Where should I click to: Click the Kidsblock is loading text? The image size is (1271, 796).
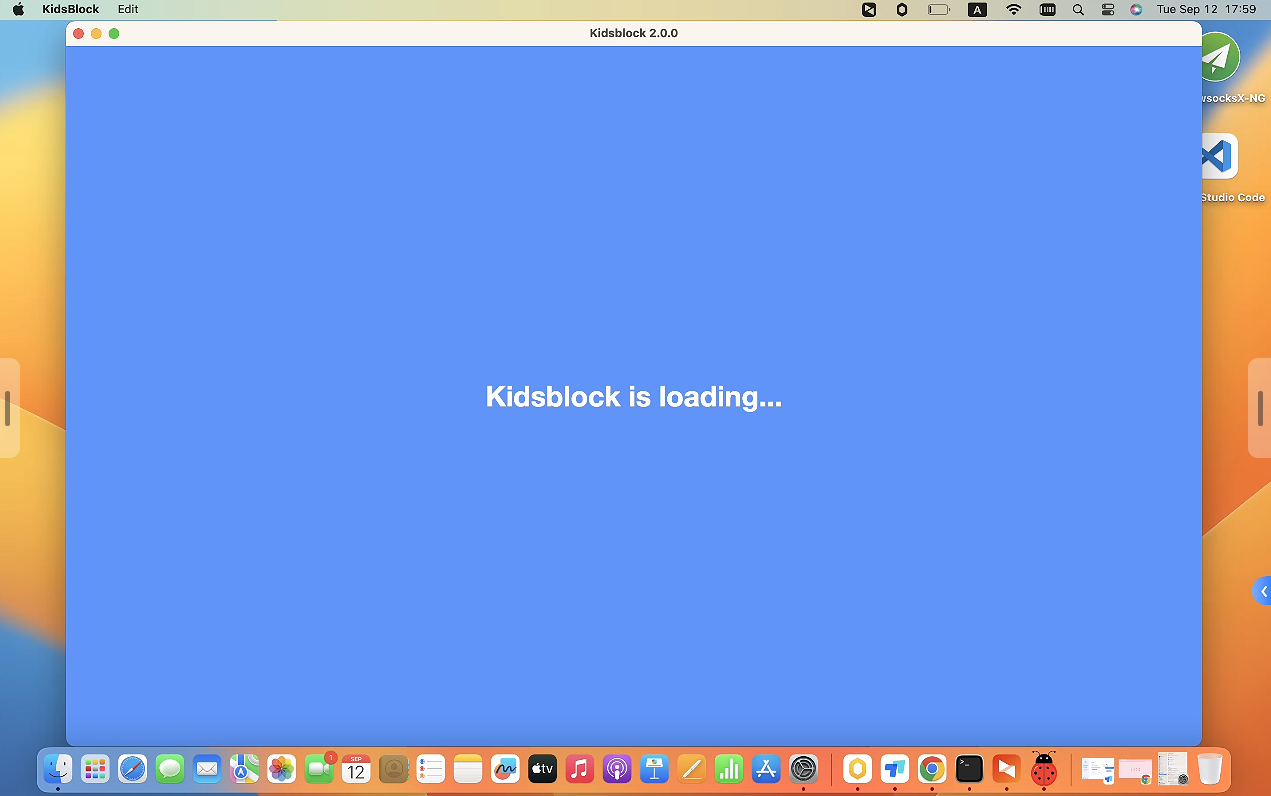(x=634, y=397)
